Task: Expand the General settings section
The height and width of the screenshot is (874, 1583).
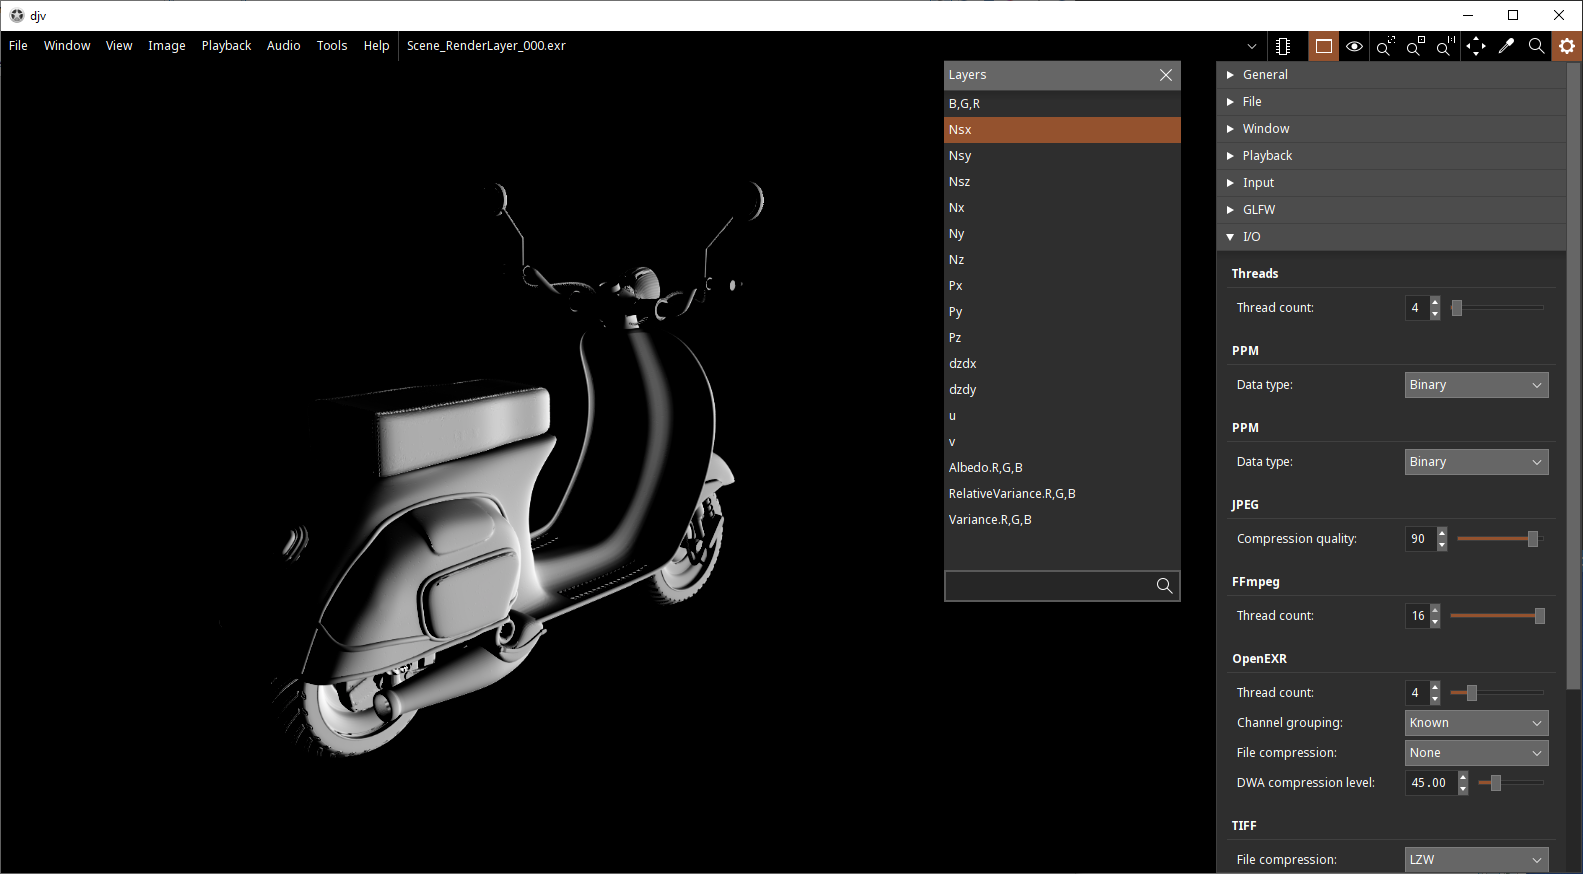Action: tap(1391, 75)
